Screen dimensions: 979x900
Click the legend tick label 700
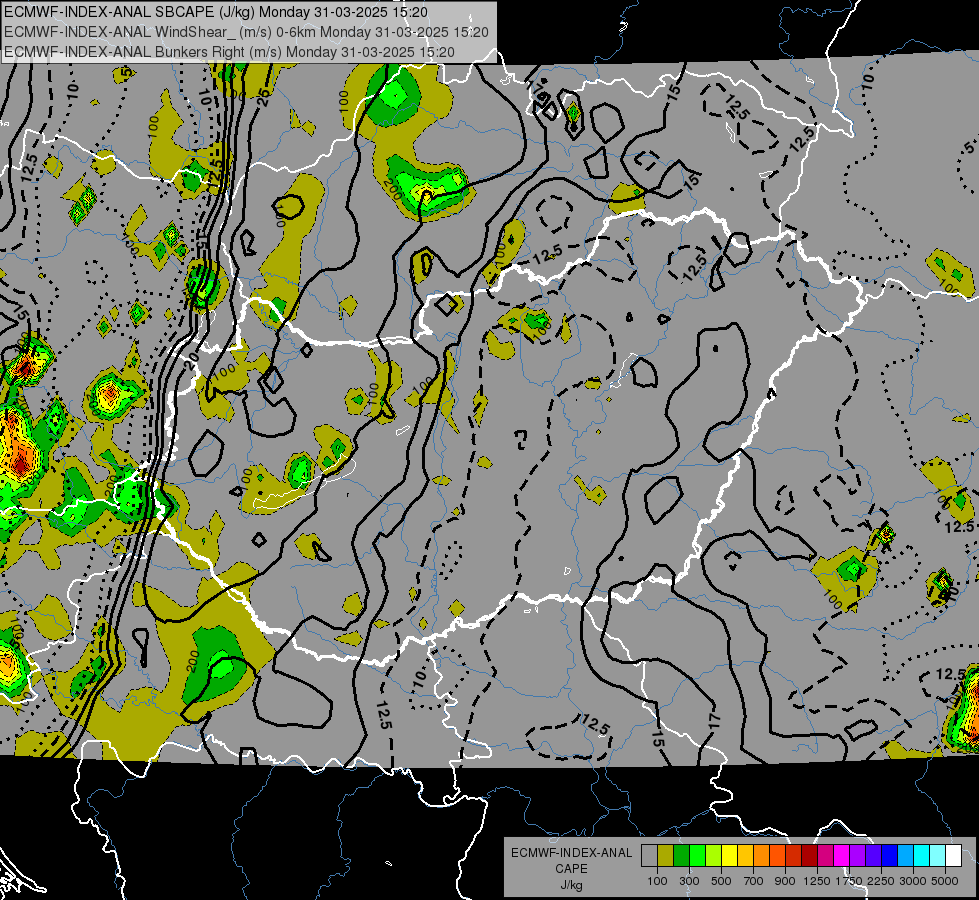[754, 881]
